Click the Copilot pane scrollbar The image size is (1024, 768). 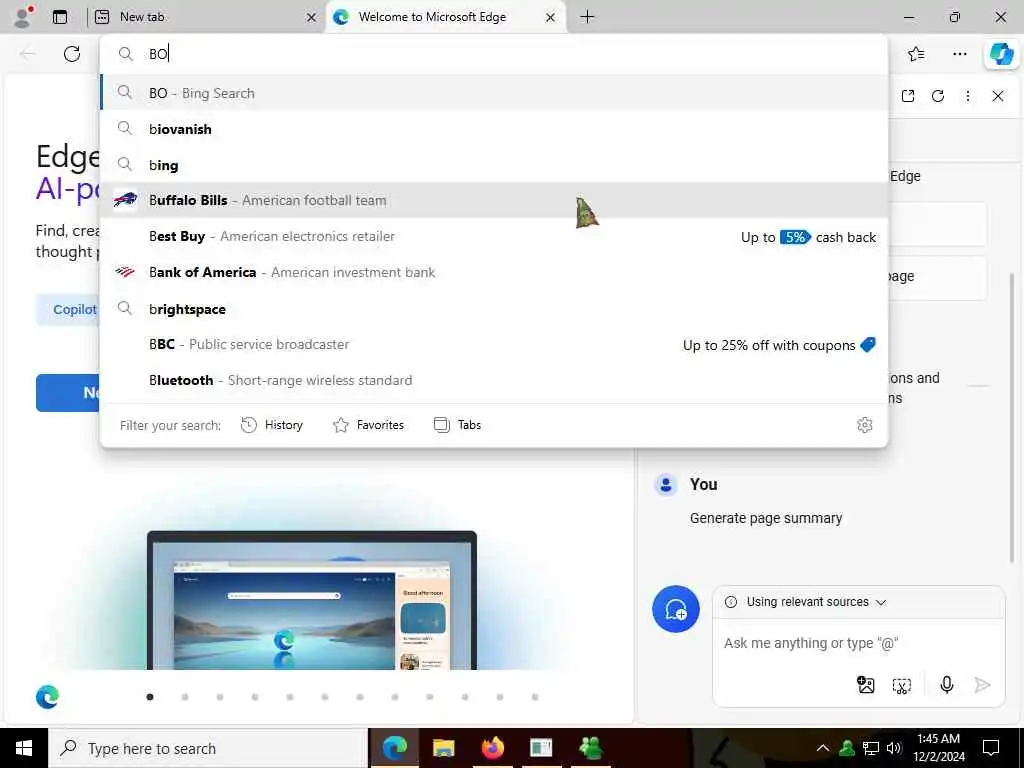pyautogui.click(x=1012, y=418)
